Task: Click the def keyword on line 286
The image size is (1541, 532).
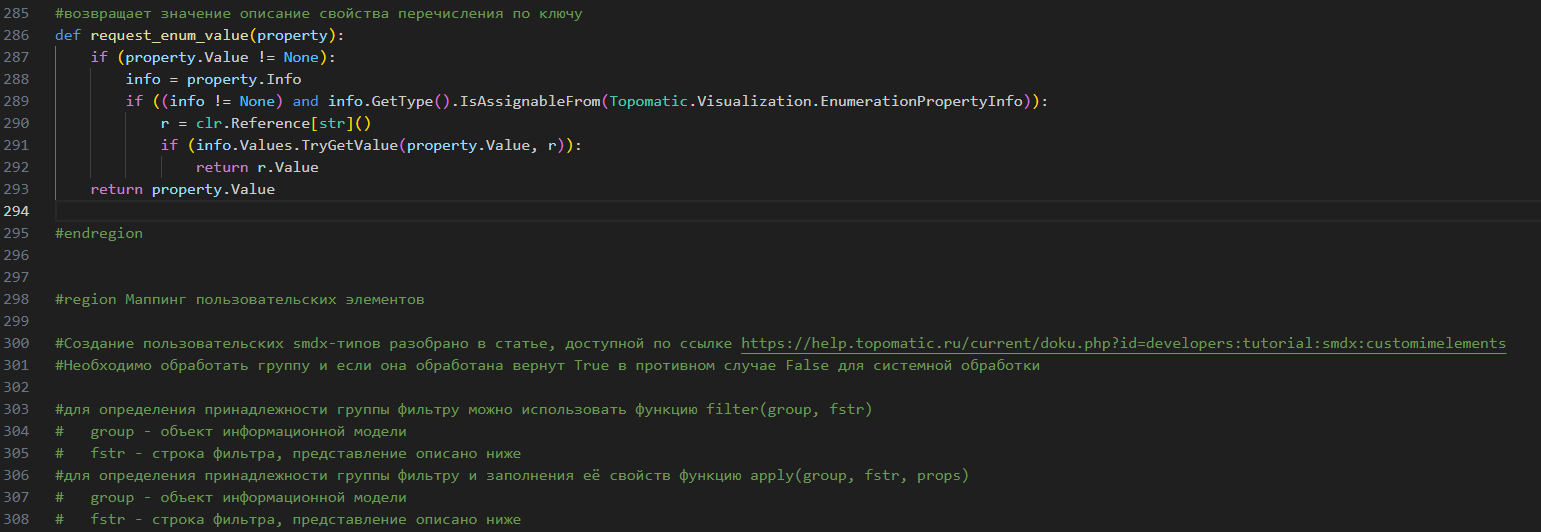Action: coord(68,35)
